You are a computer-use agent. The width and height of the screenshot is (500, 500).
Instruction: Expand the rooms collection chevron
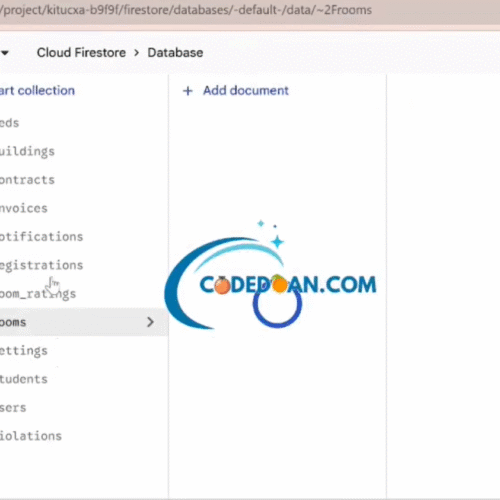[x=150, y=322]
